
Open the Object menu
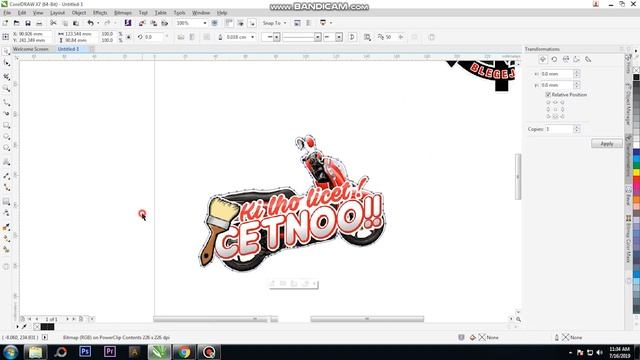(x=79, y=13)
